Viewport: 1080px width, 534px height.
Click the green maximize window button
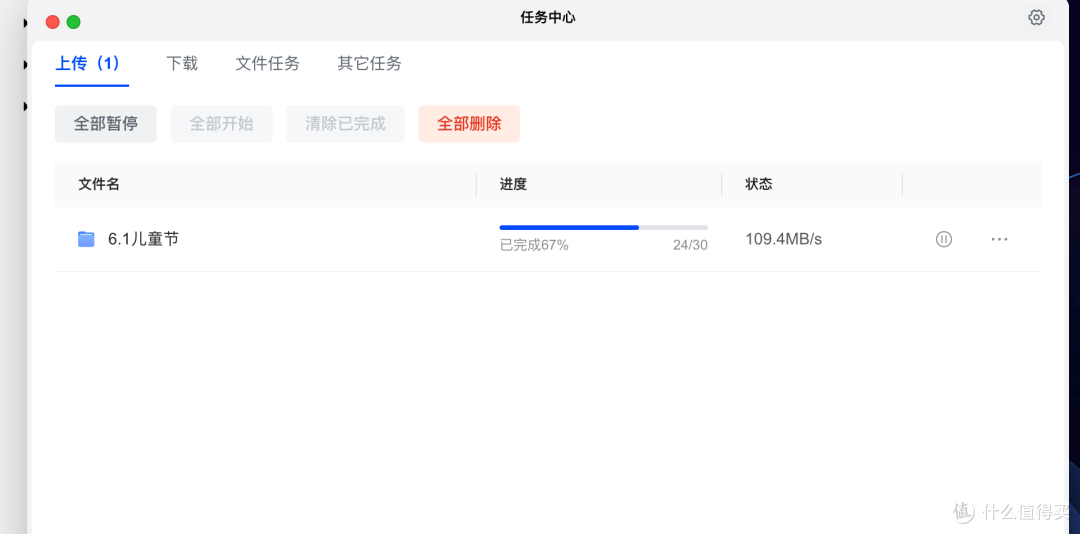point(73,22)
